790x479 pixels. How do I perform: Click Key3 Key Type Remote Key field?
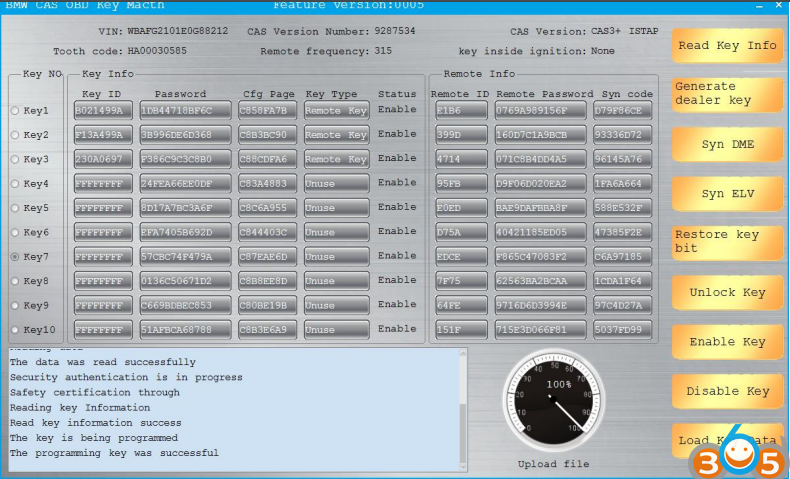click(x=336, y=159)
